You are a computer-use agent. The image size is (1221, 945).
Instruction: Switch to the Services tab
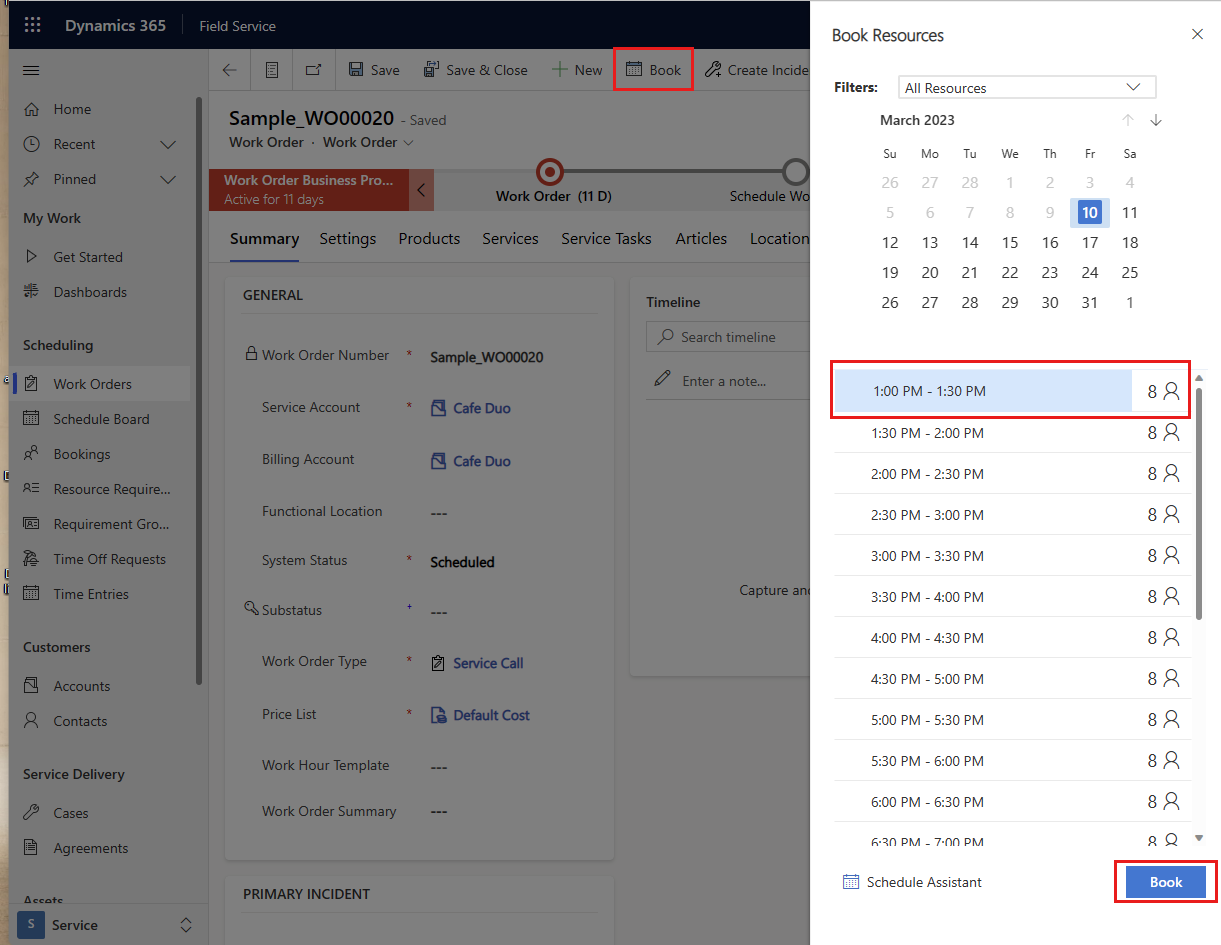pos(510,239)
